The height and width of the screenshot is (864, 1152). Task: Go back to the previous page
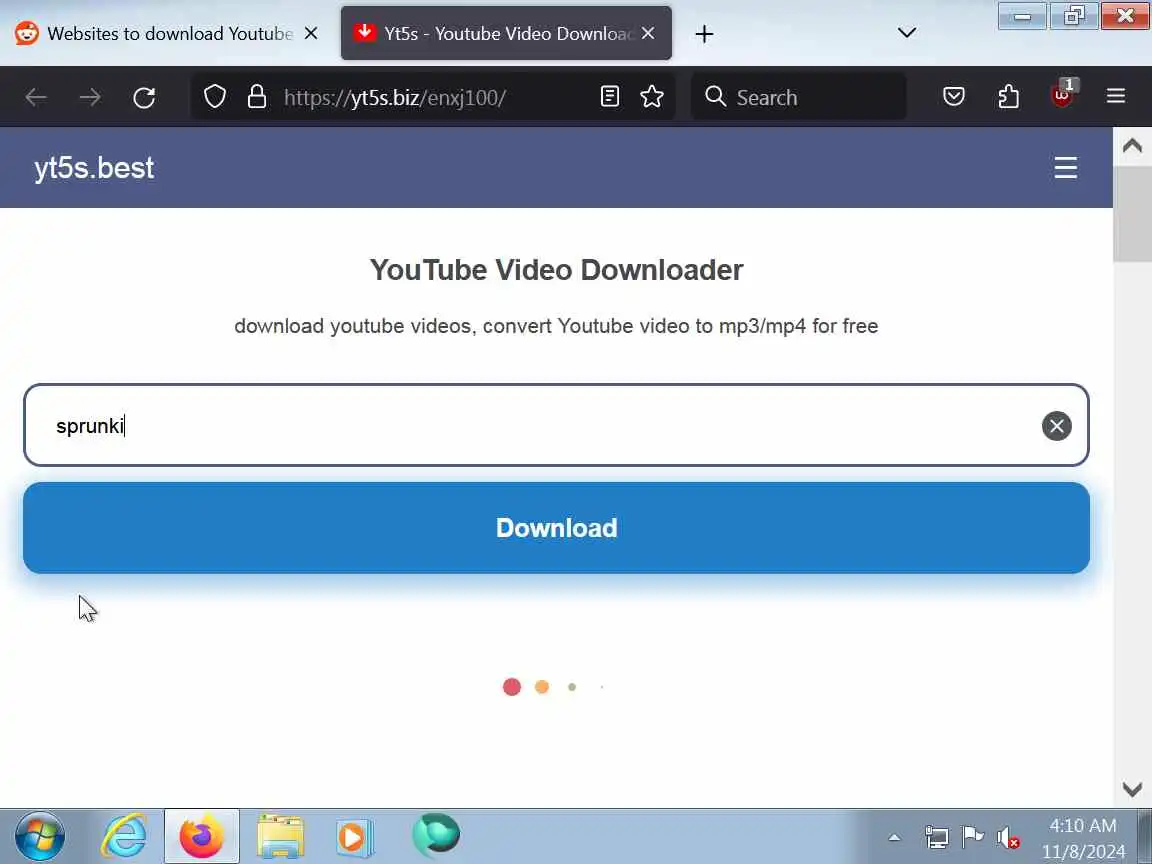pyautogui.click(x=36, y=97)
